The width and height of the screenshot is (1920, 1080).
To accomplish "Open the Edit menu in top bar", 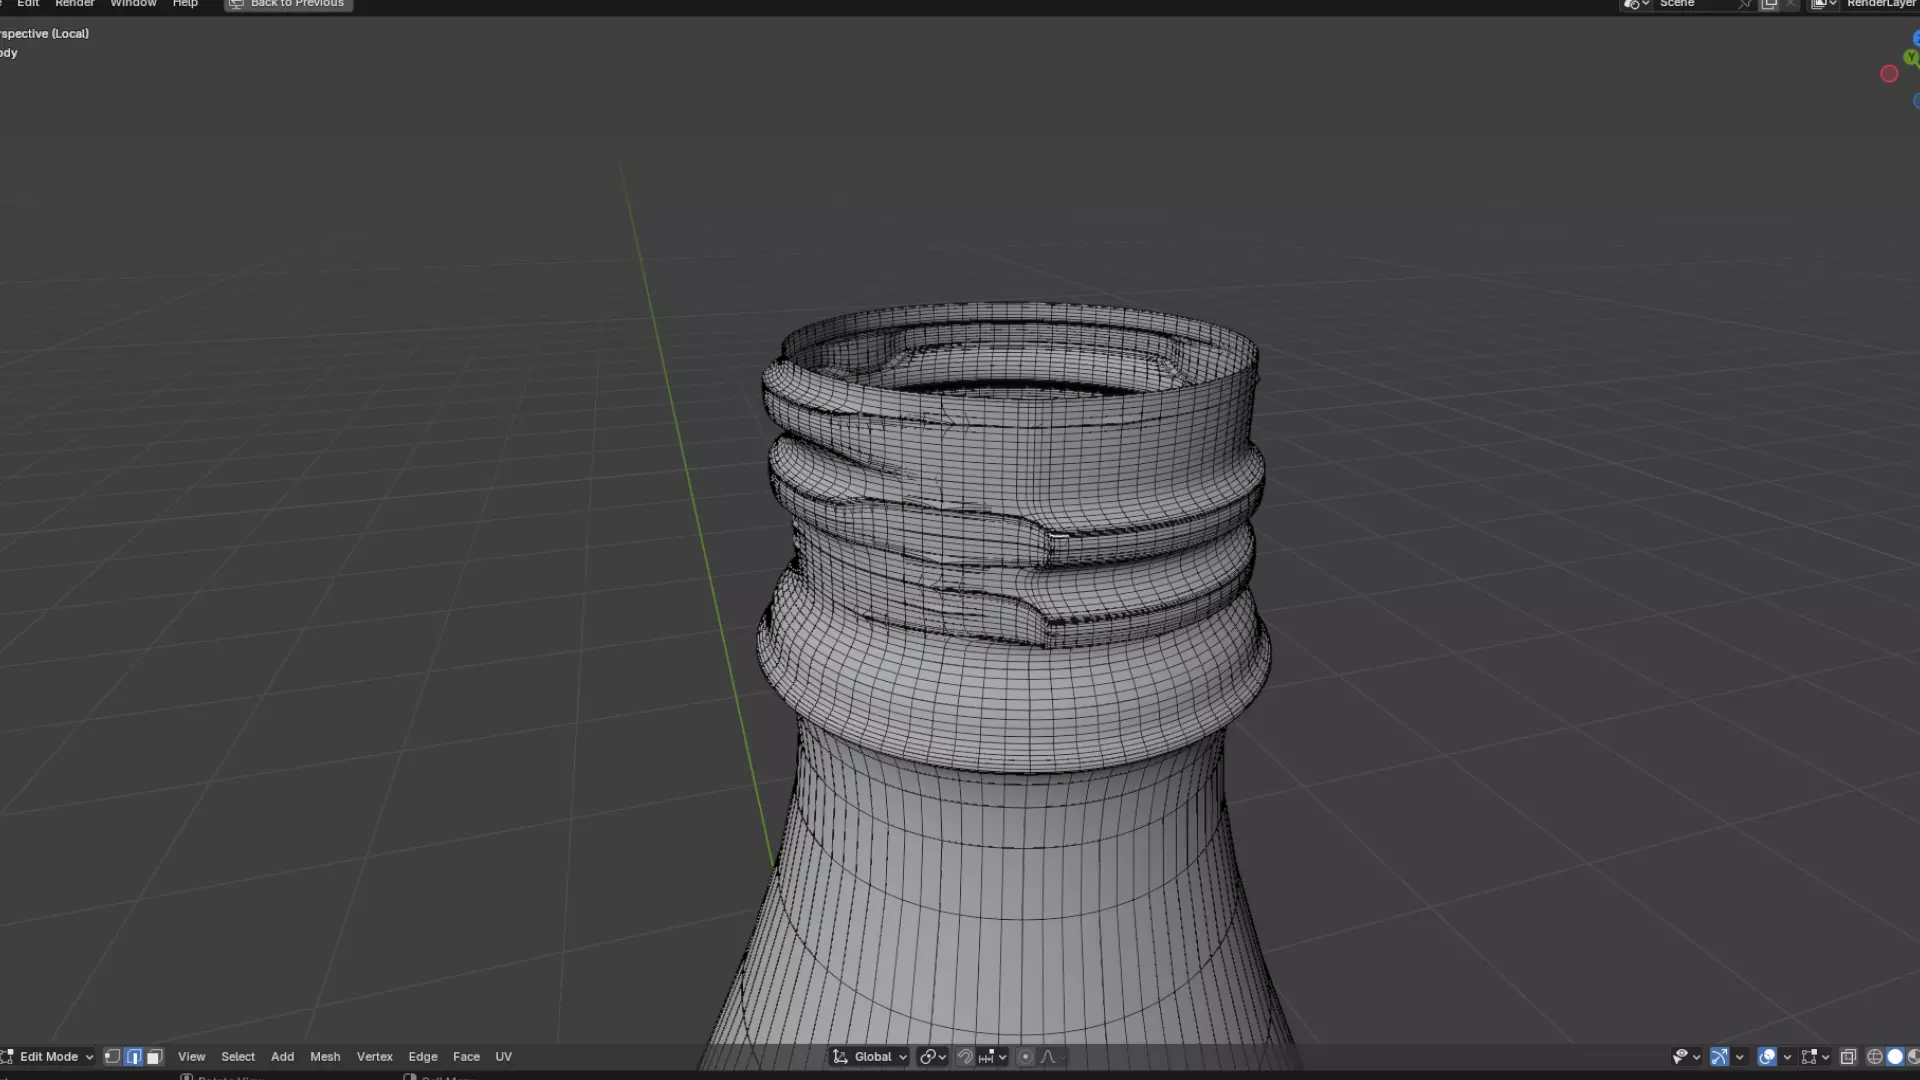I will (28, 4).
